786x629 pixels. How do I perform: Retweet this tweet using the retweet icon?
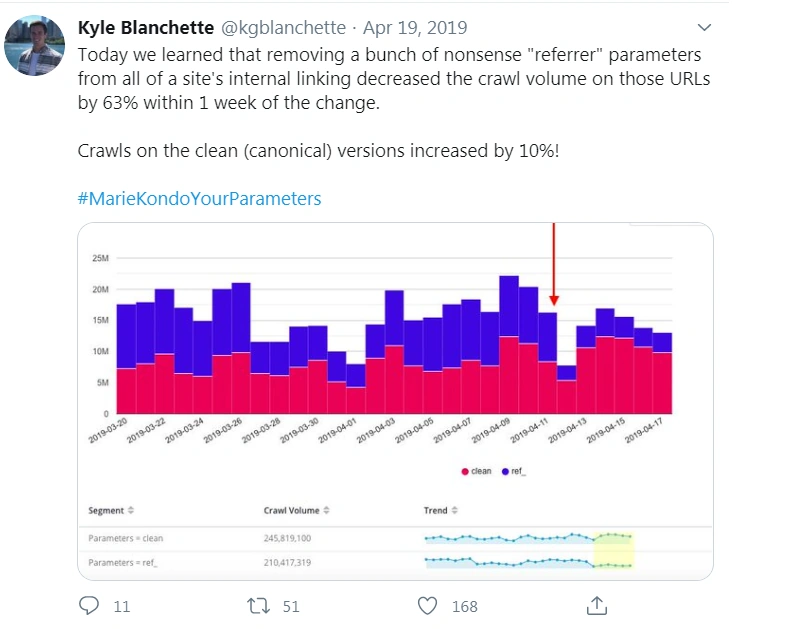point(257,605)
